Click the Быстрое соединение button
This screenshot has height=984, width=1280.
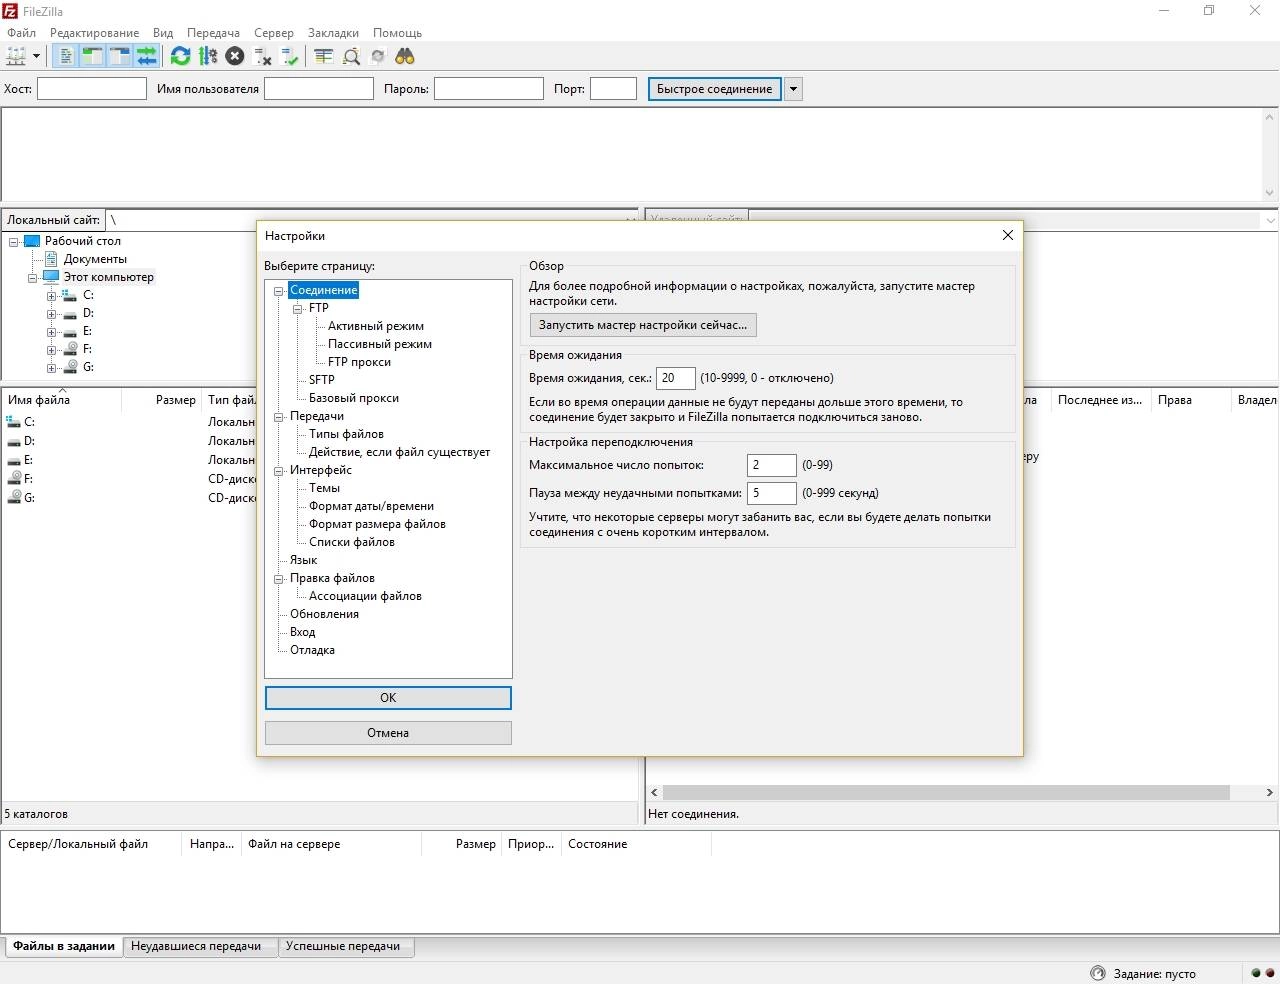pyautogui.click(x=715, y=89)
